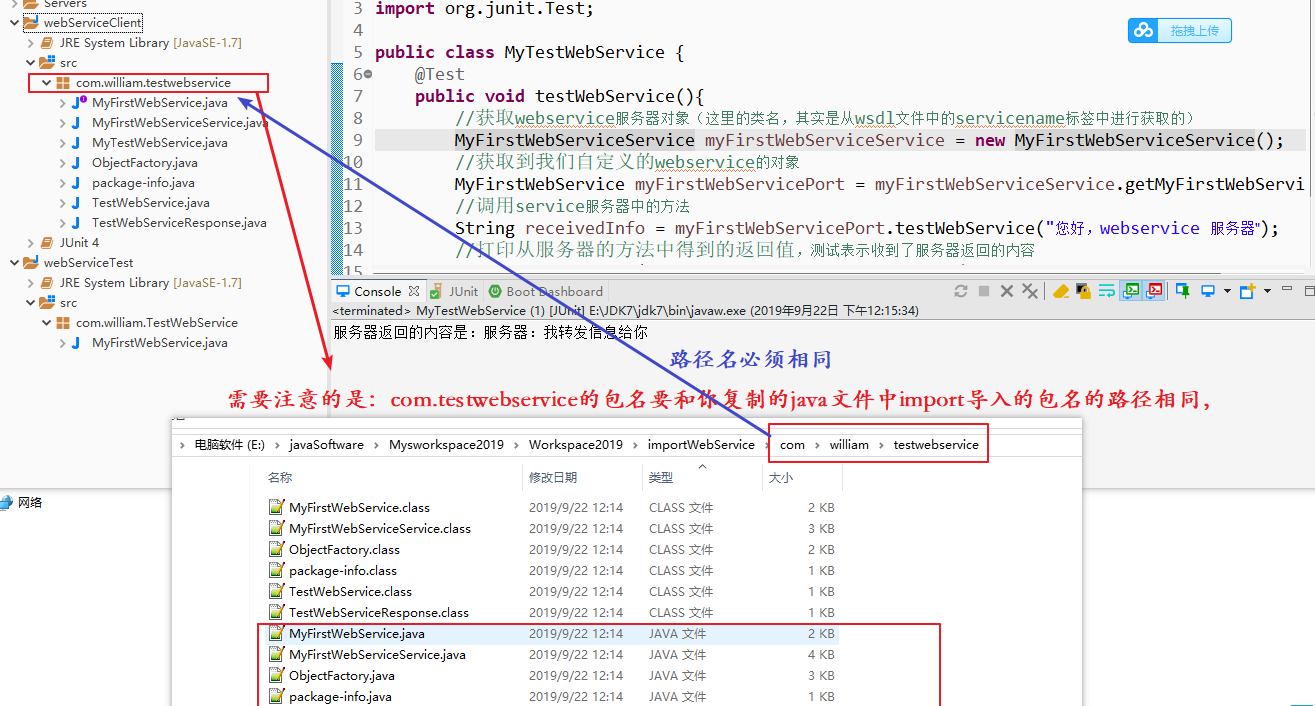1315x706 pixels.
Task: Switch to the Boot Dashboard tab
Action: pyautogui.click(x=546, y=291)
